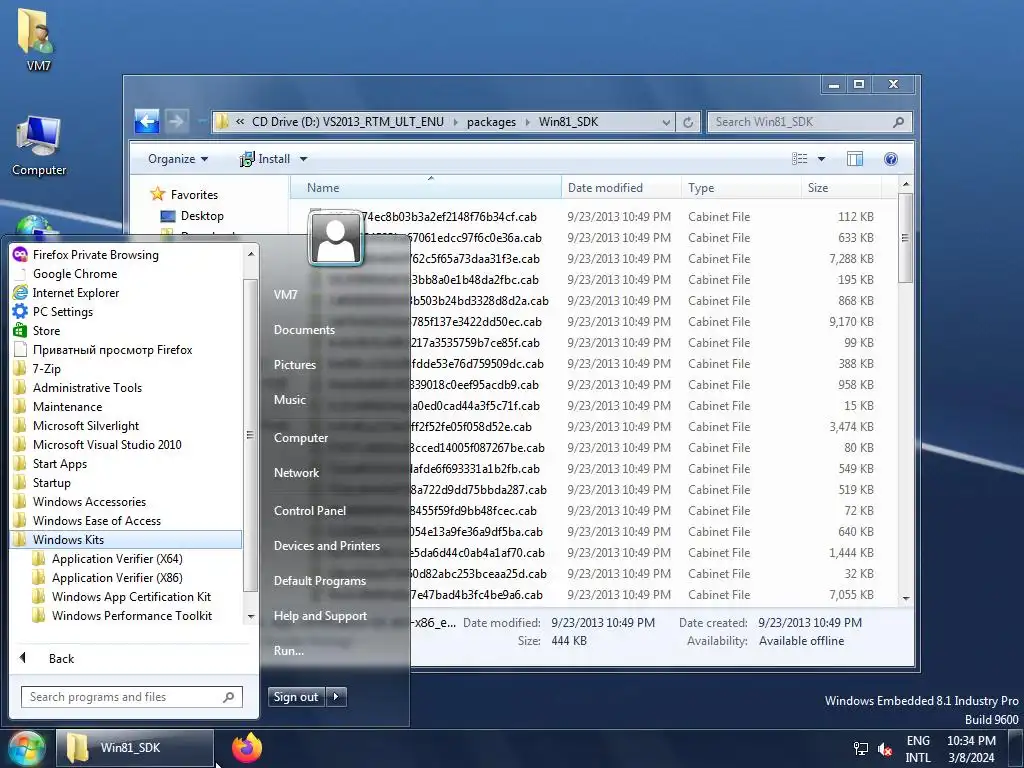Open Sign out options arrow
The height and width of the screenshot is (768, 1024).
336,697
